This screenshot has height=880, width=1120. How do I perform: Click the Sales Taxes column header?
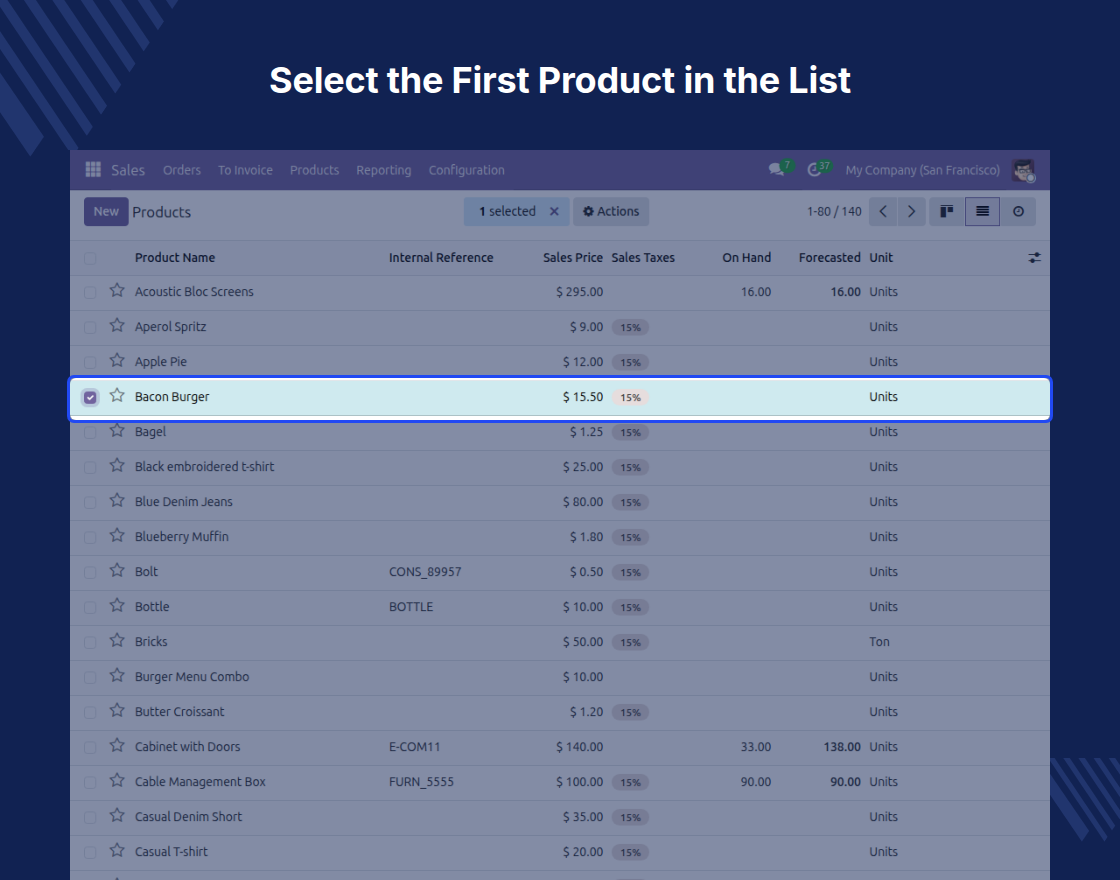tap(643, 258)
